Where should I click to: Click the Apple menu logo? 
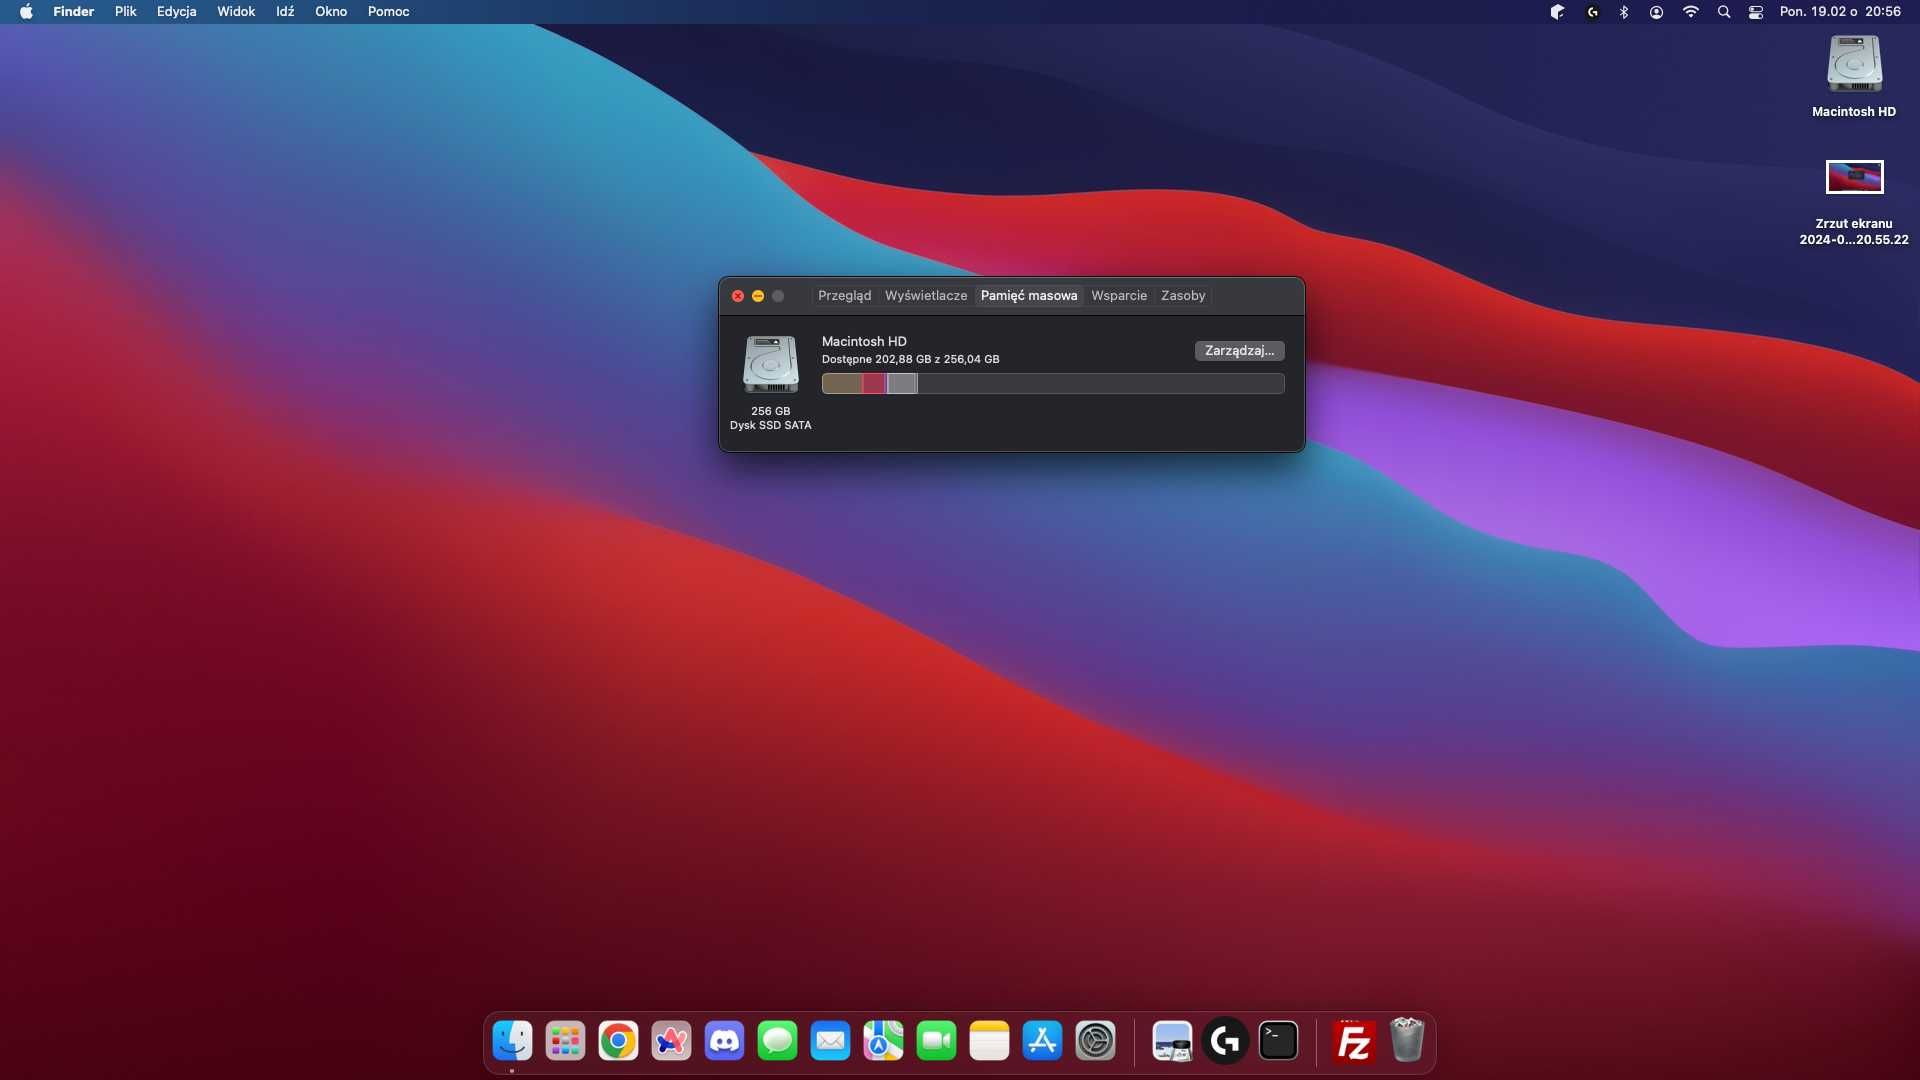[x=26, y=12]
